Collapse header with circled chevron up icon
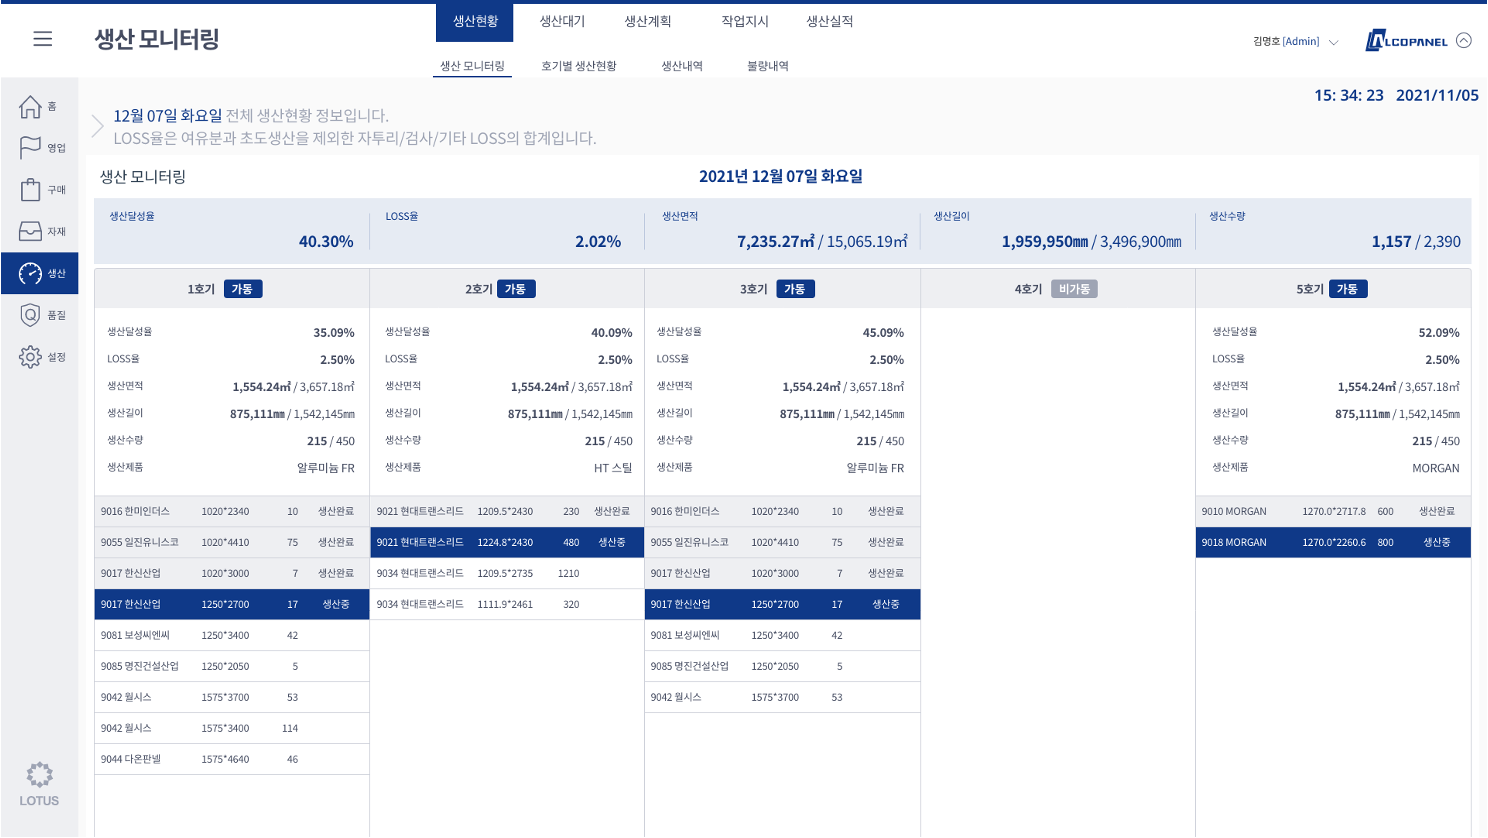The width and height of the screenshot is (1488, 838). coord(1464,41)
